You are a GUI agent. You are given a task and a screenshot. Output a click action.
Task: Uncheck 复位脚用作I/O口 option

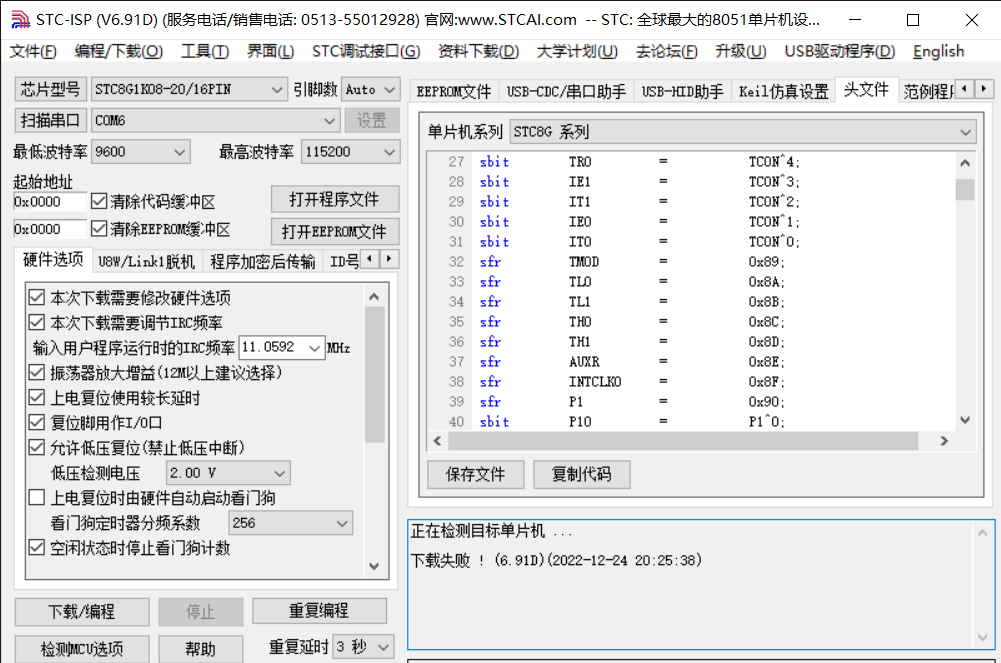[37, 423]
